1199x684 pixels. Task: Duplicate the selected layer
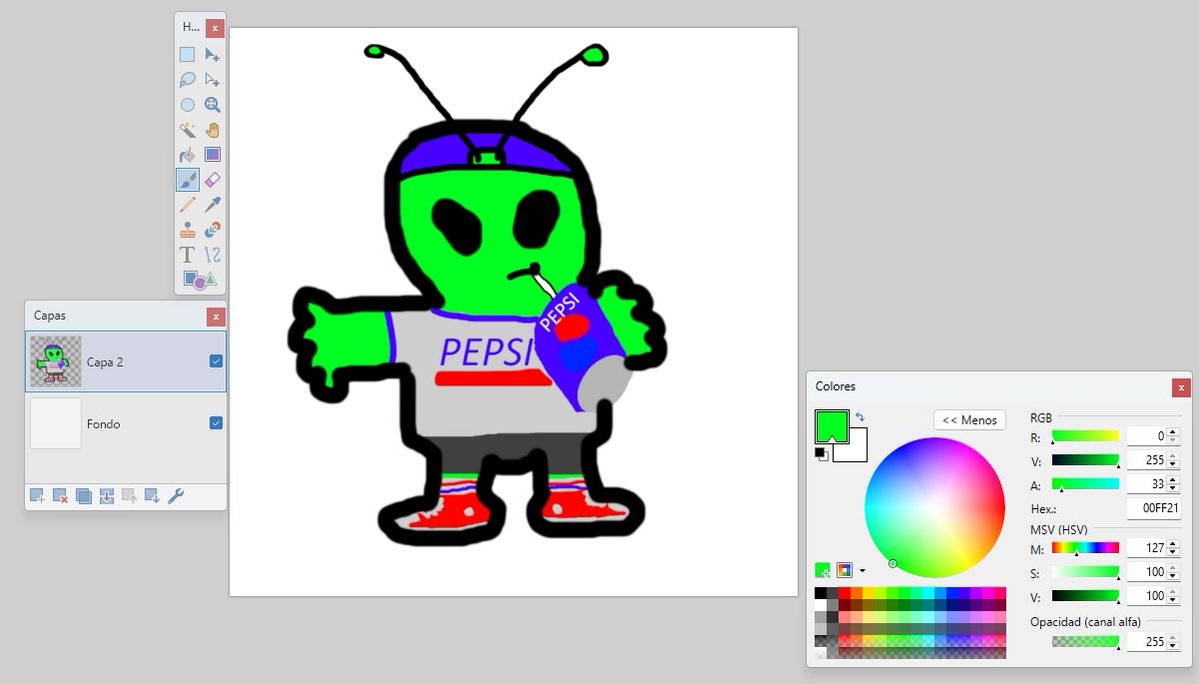pyautogui.click(x=83, y=496)
